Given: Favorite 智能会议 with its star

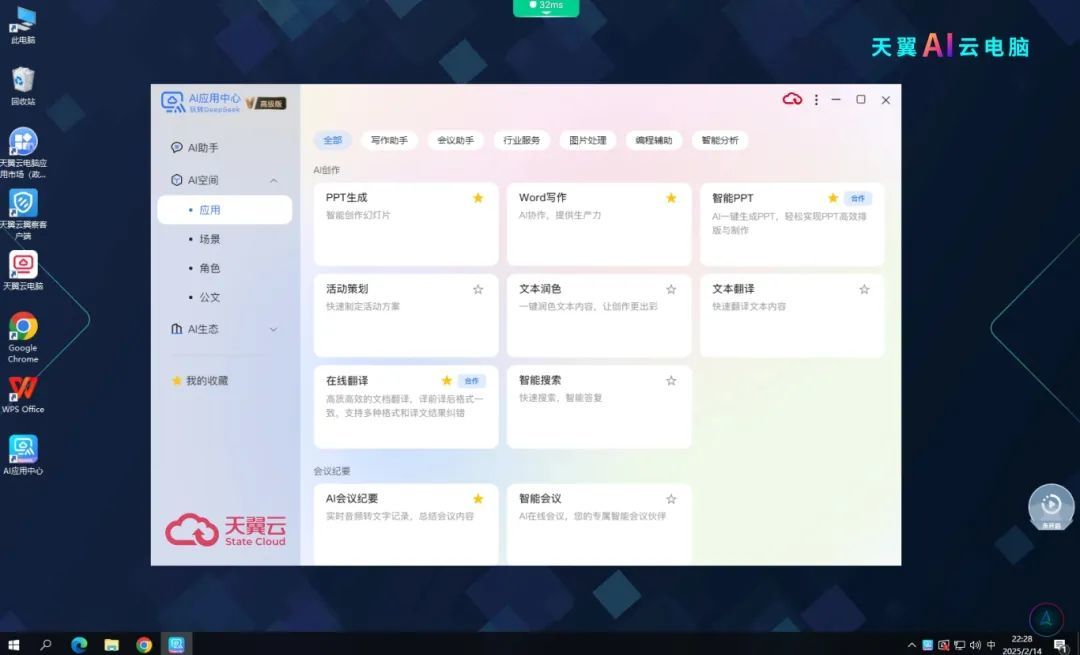Looking at the screenshot, I should tap(671, 499).
